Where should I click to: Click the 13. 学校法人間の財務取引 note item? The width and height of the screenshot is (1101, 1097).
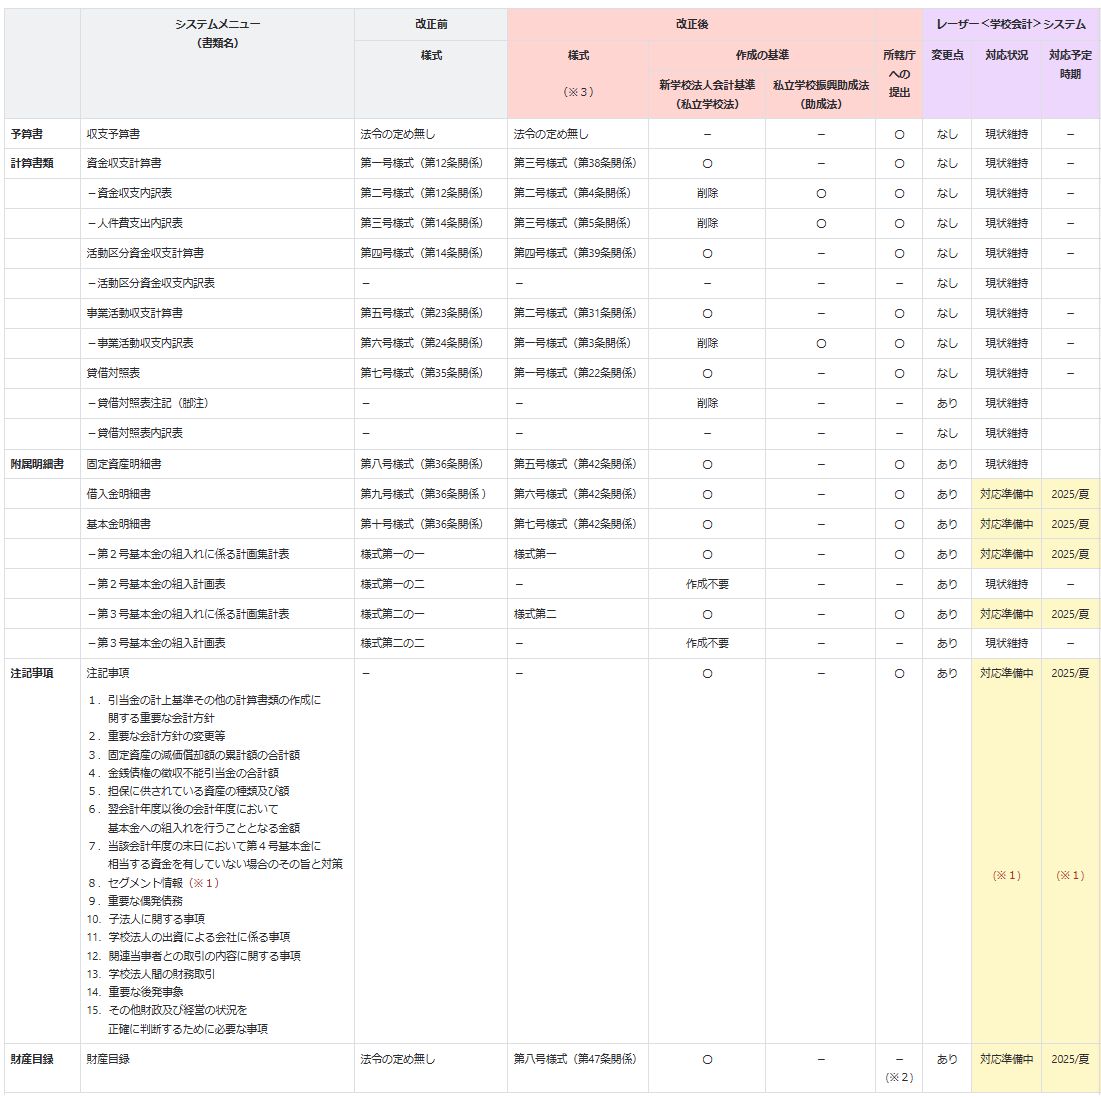(x=151, y=973)
